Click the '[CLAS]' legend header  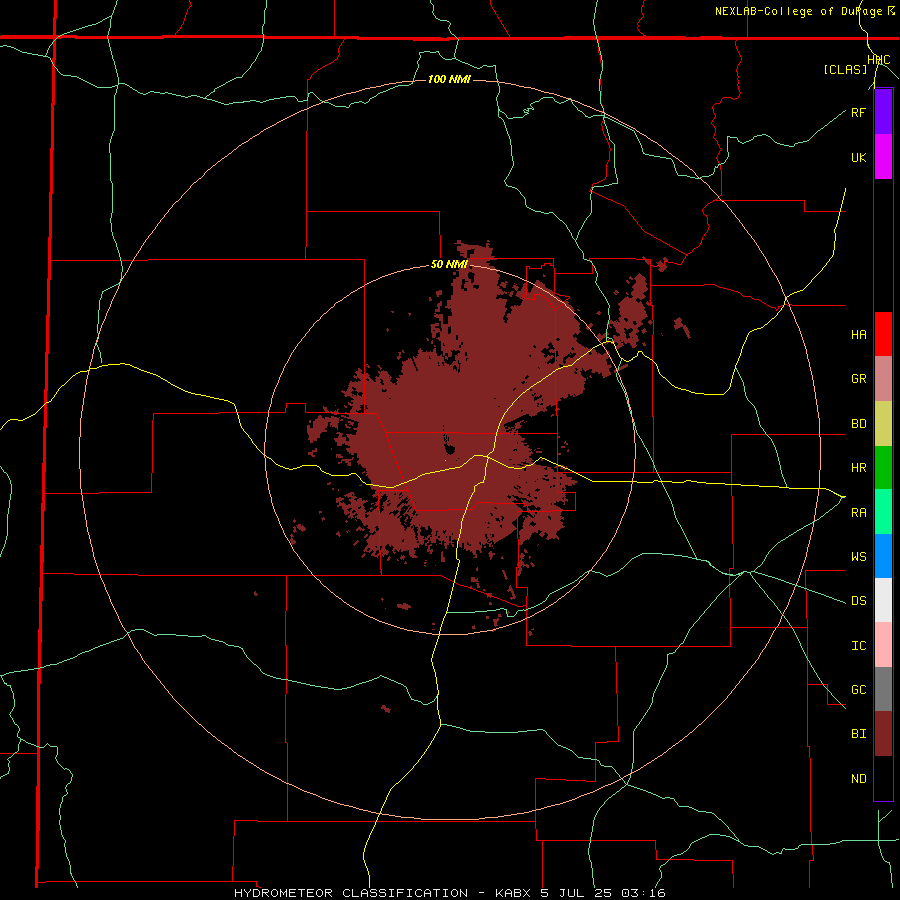coord(845,70)
